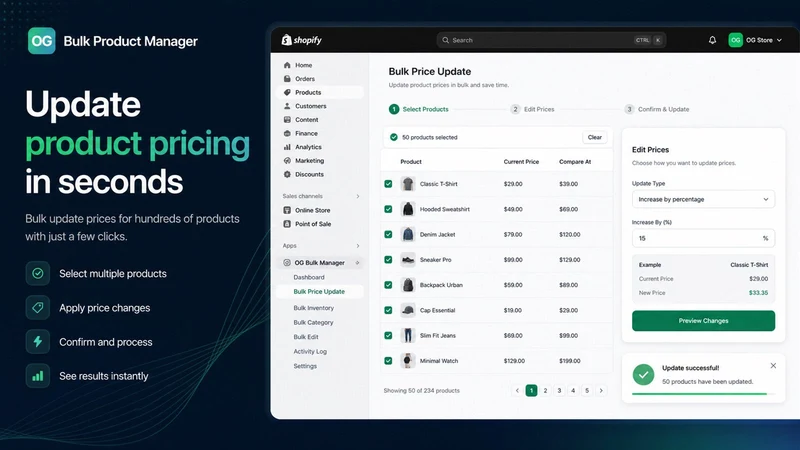The height and width of the screenshot is (450, 800).
Task: Click the Finance bank icon
Action: point(287,133)
